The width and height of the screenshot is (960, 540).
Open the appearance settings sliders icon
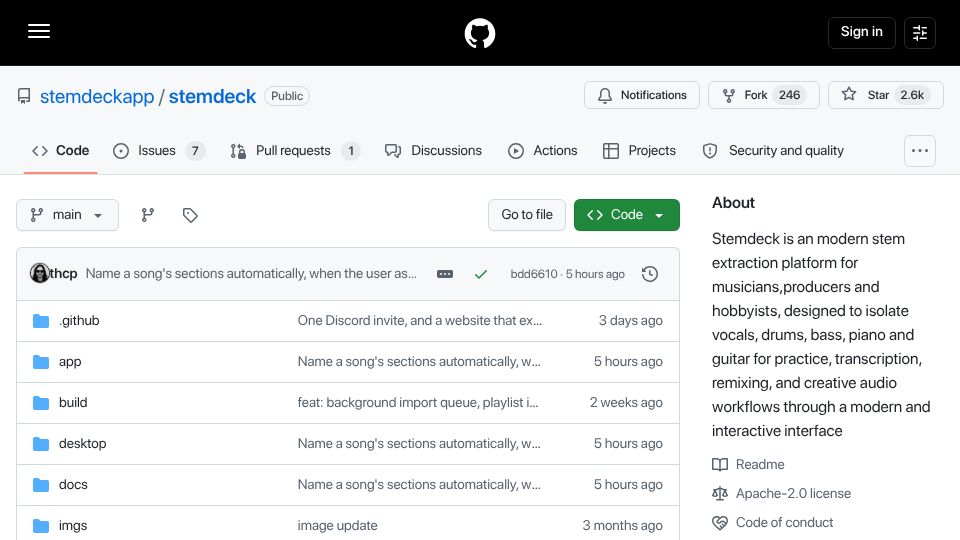point(920,33)
